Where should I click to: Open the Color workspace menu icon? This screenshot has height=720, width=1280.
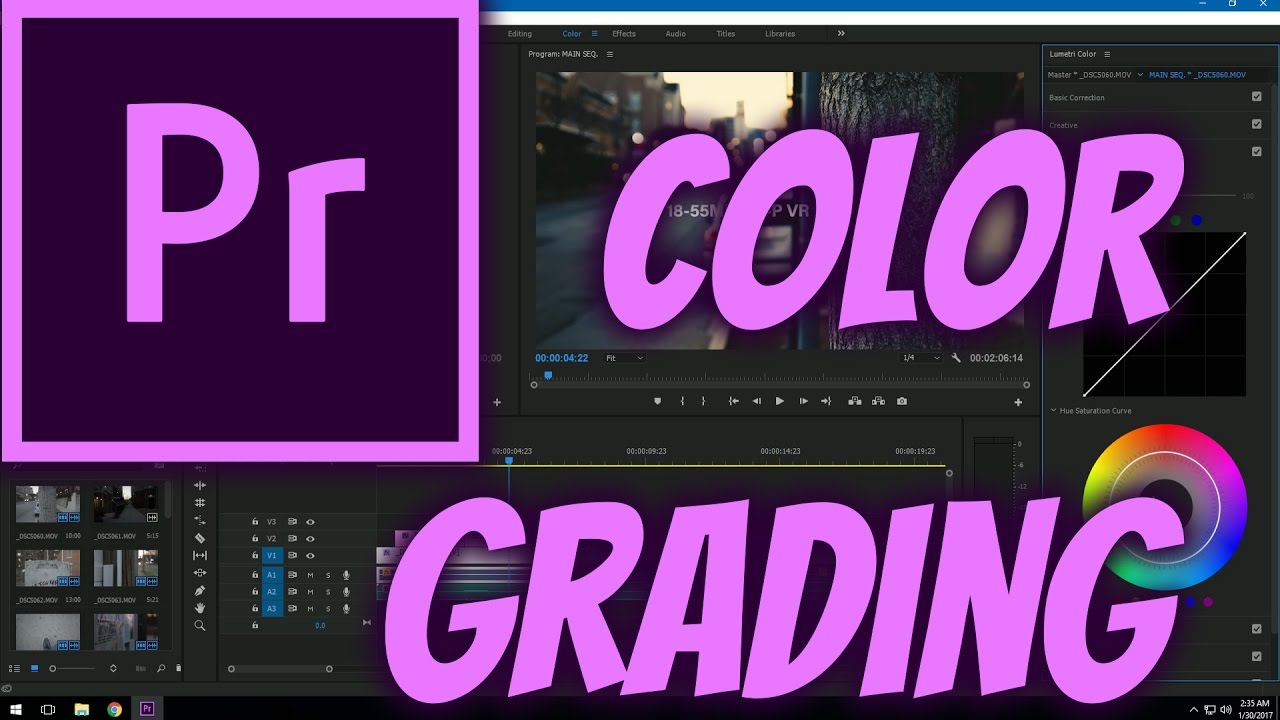pyautogui.click(x=594, y=34)
